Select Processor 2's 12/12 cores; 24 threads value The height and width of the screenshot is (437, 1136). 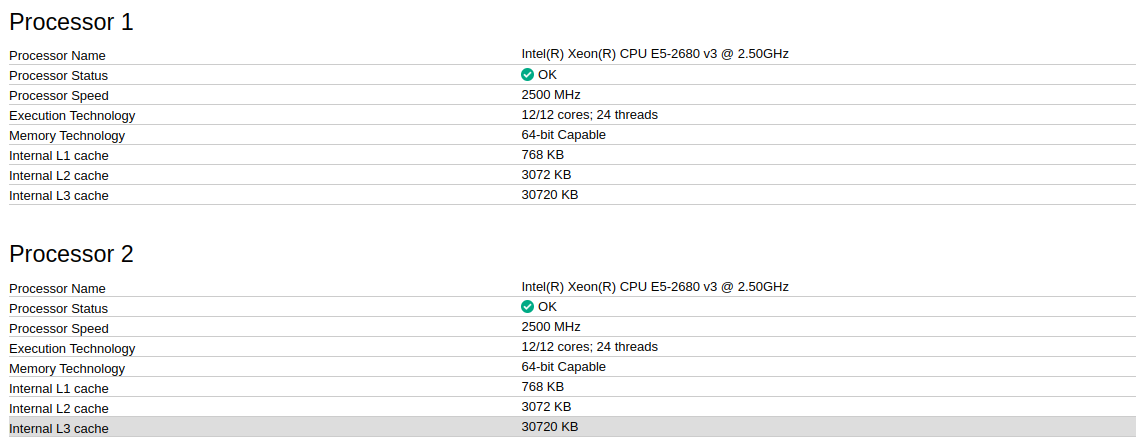(590, 347)
